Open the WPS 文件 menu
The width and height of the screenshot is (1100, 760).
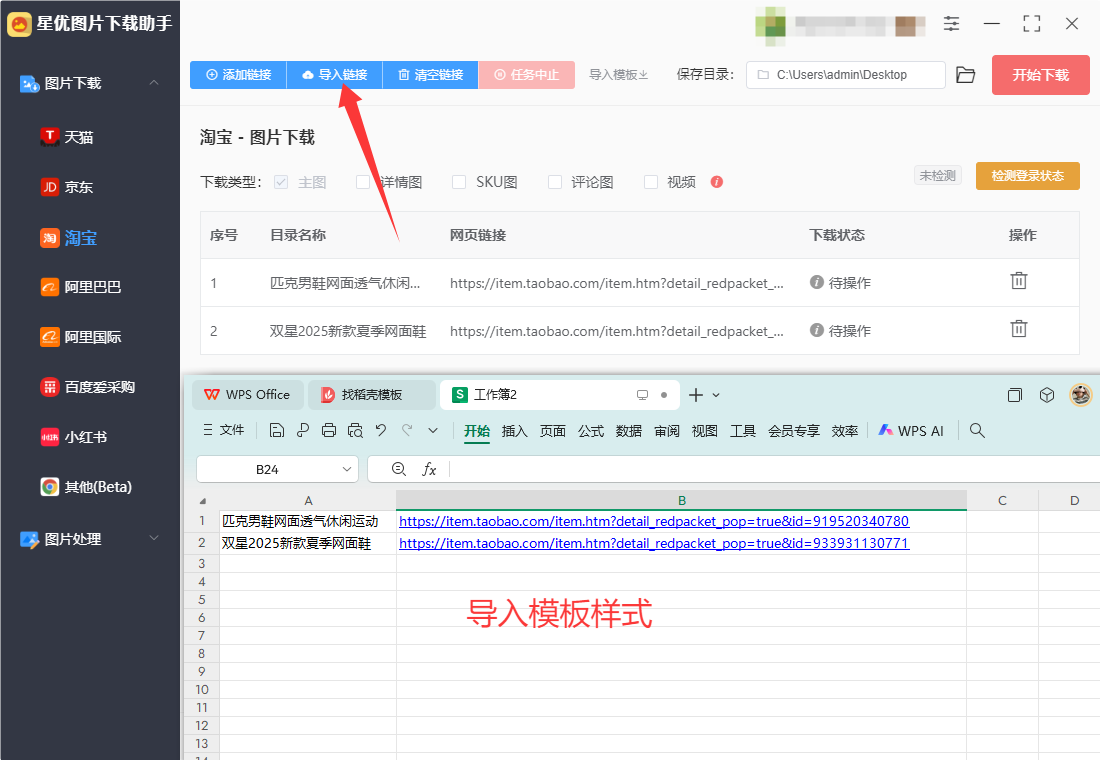click(224, 430)
